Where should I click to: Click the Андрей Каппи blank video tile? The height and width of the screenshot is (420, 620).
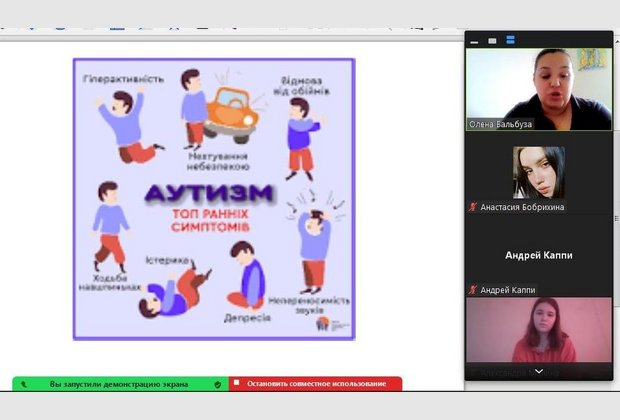coord(538,254)
